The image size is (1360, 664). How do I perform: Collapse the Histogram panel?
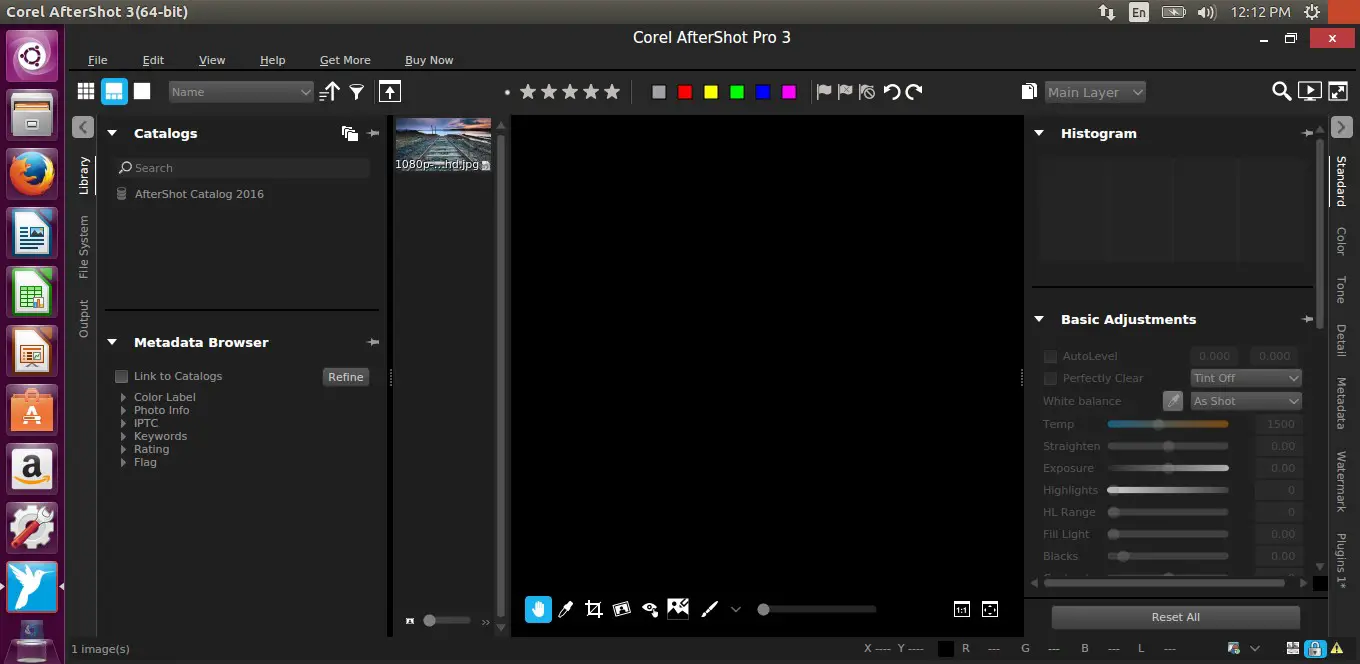(1039, 133)
